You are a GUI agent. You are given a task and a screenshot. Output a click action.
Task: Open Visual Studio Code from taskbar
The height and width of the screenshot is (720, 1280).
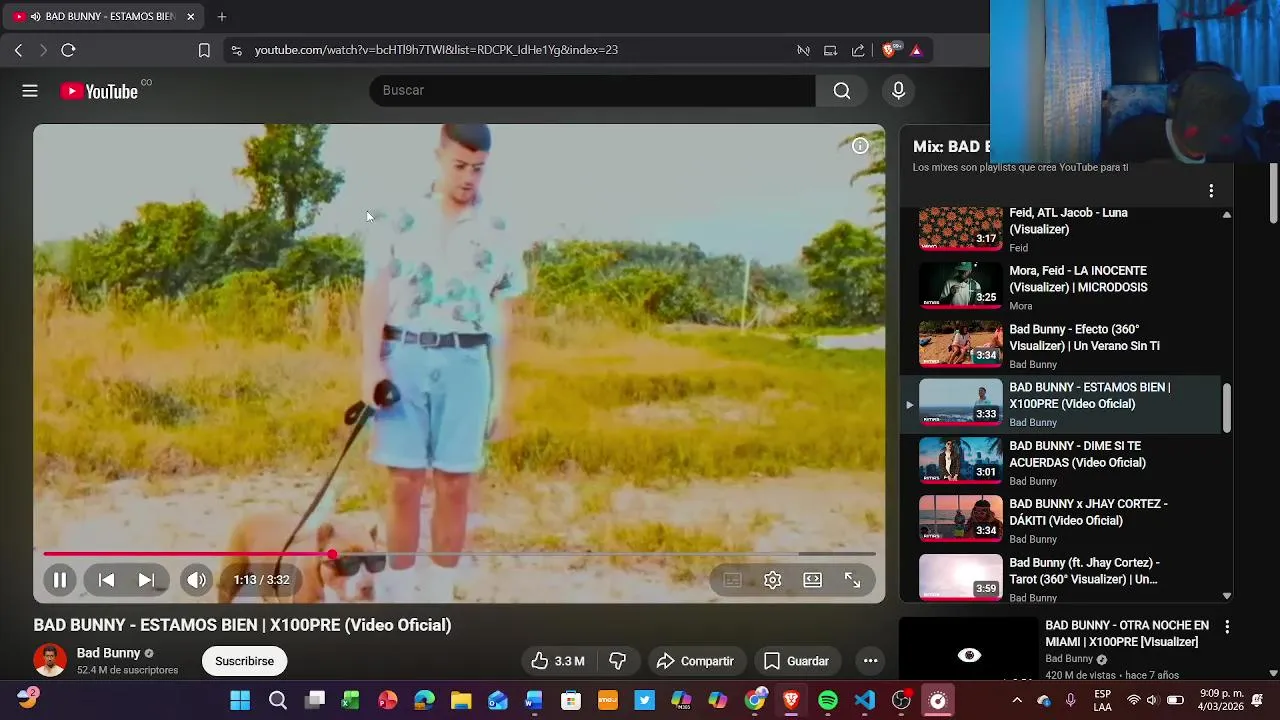pos(865,701)
